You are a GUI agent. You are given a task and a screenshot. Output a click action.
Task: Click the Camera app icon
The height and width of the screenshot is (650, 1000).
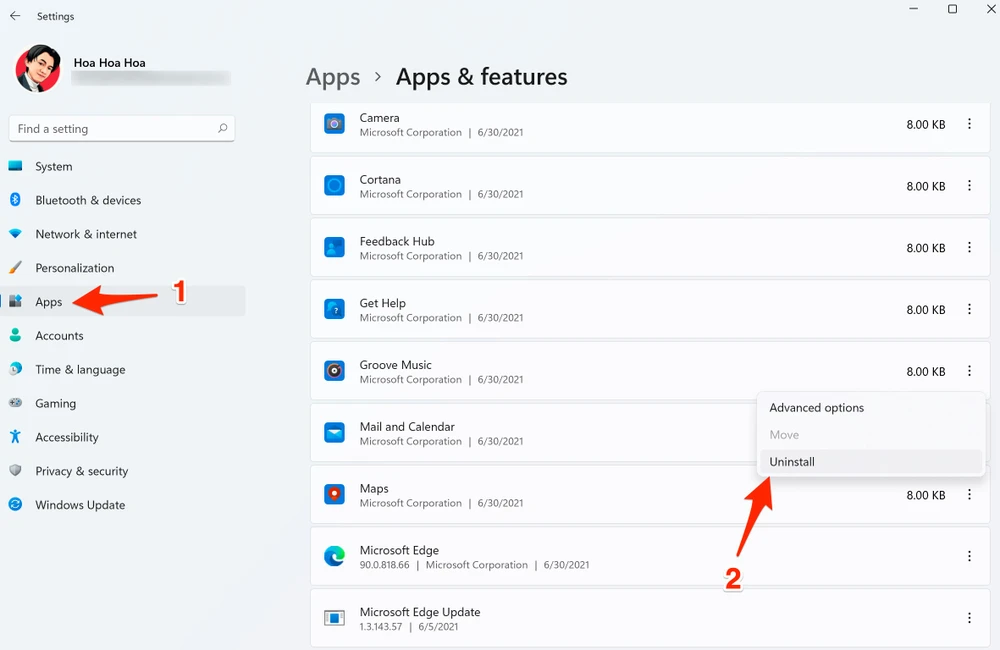(335, 124)
